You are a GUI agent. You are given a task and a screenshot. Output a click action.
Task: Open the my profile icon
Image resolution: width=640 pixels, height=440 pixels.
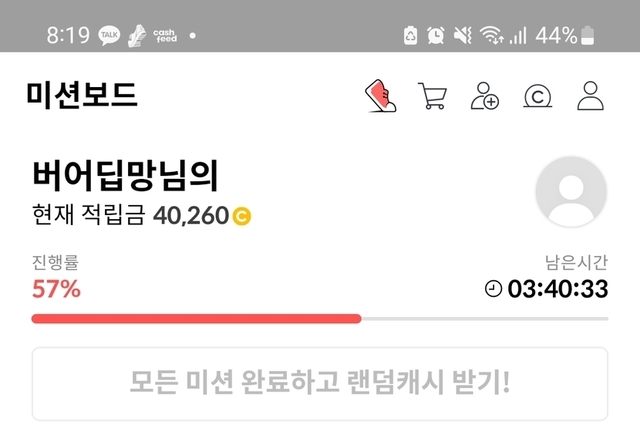tap(590, 96)
